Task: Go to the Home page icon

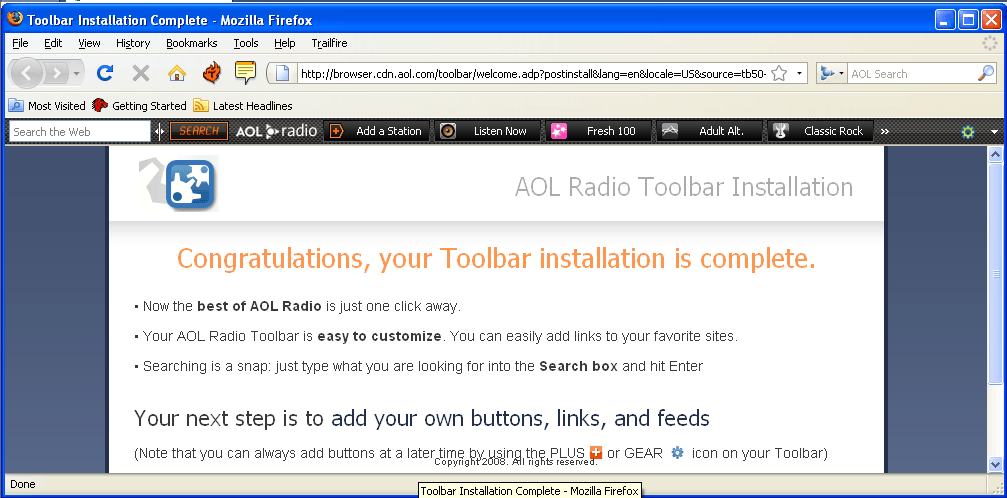Action: pyautogui.click(x=177, y=73)
